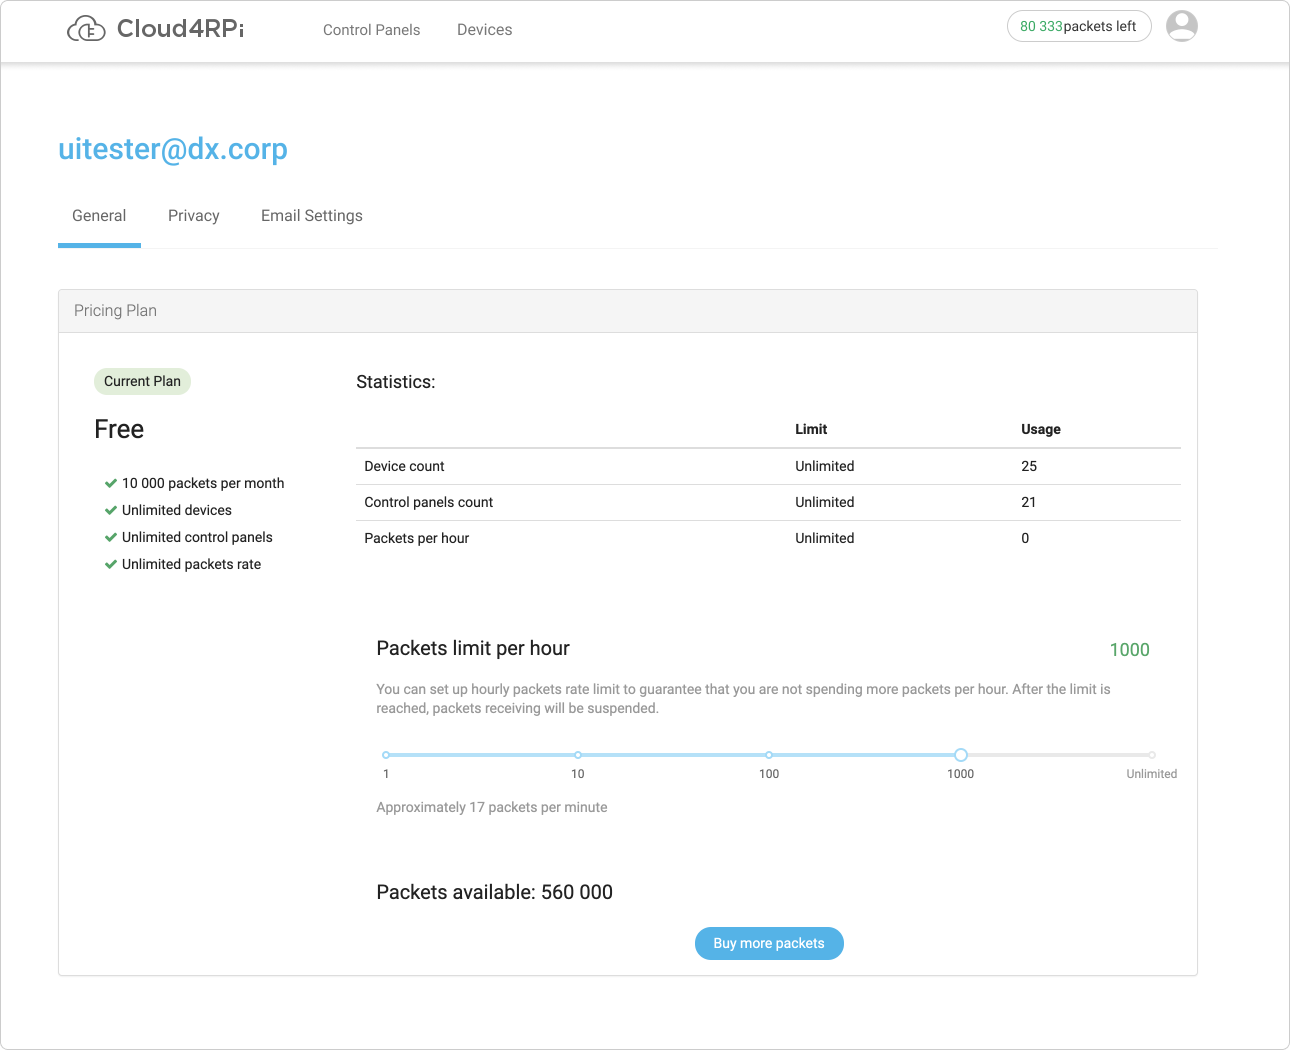The image size is (1290, 1050).
Task: Click the Device count row label
Action: click(x=404, y=466)
